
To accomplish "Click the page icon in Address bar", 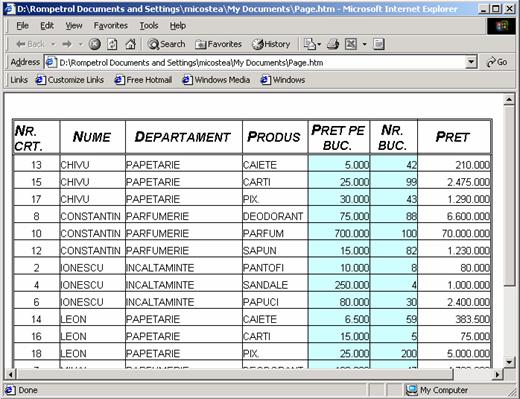I will (x=51, y=62).
